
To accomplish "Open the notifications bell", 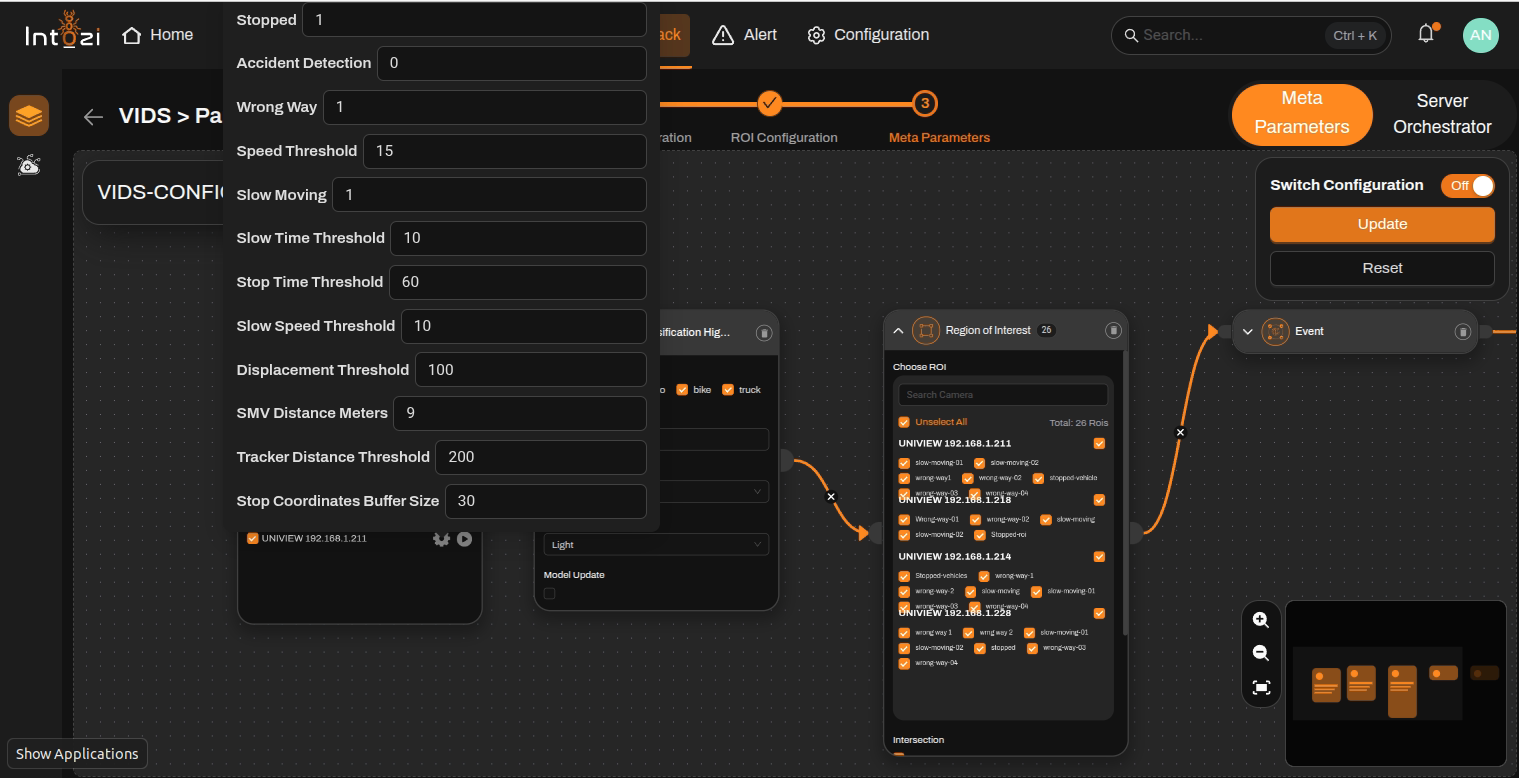I will coord(1426,34).
